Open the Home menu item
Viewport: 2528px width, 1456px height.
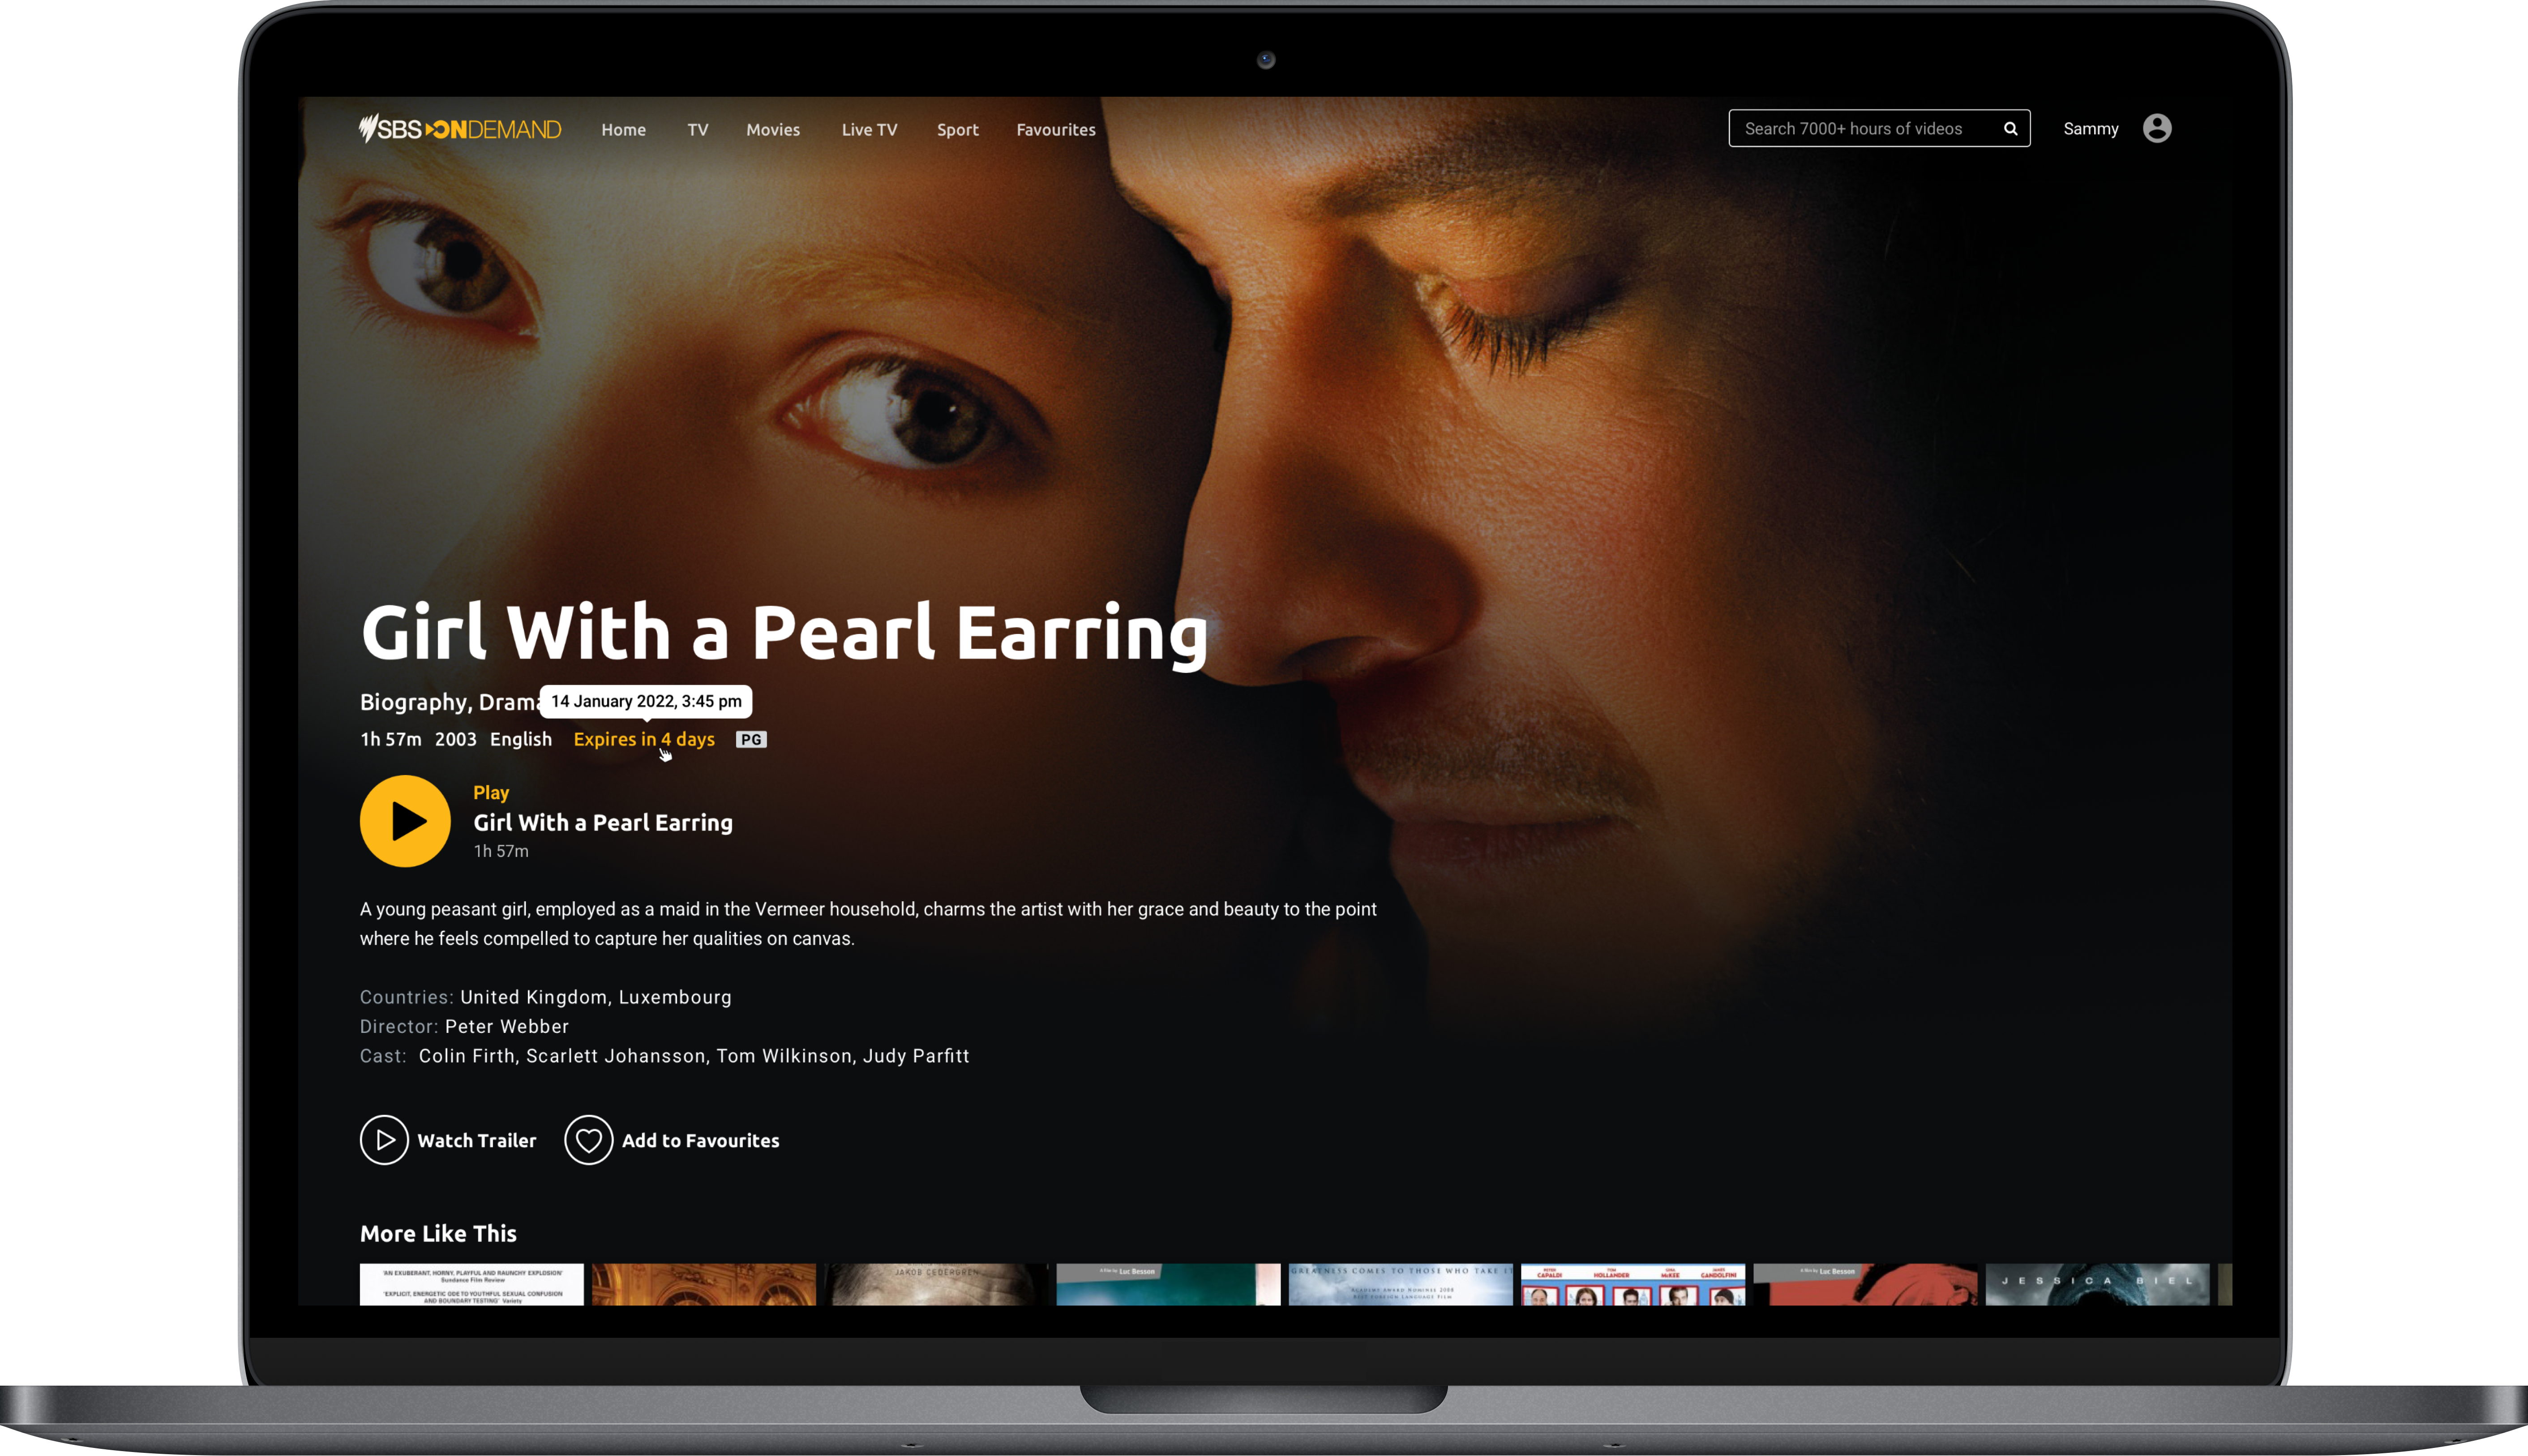(x=623, y=130)
